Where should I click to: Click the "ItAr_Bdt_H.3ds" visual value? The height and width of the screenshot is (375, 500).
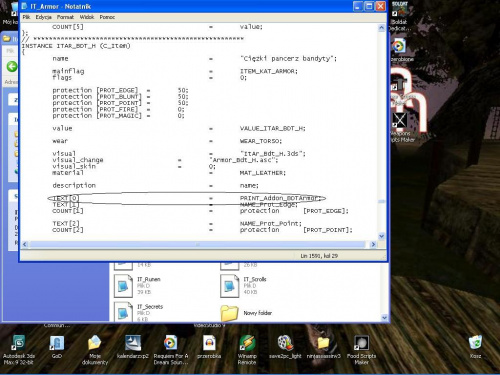273,154
